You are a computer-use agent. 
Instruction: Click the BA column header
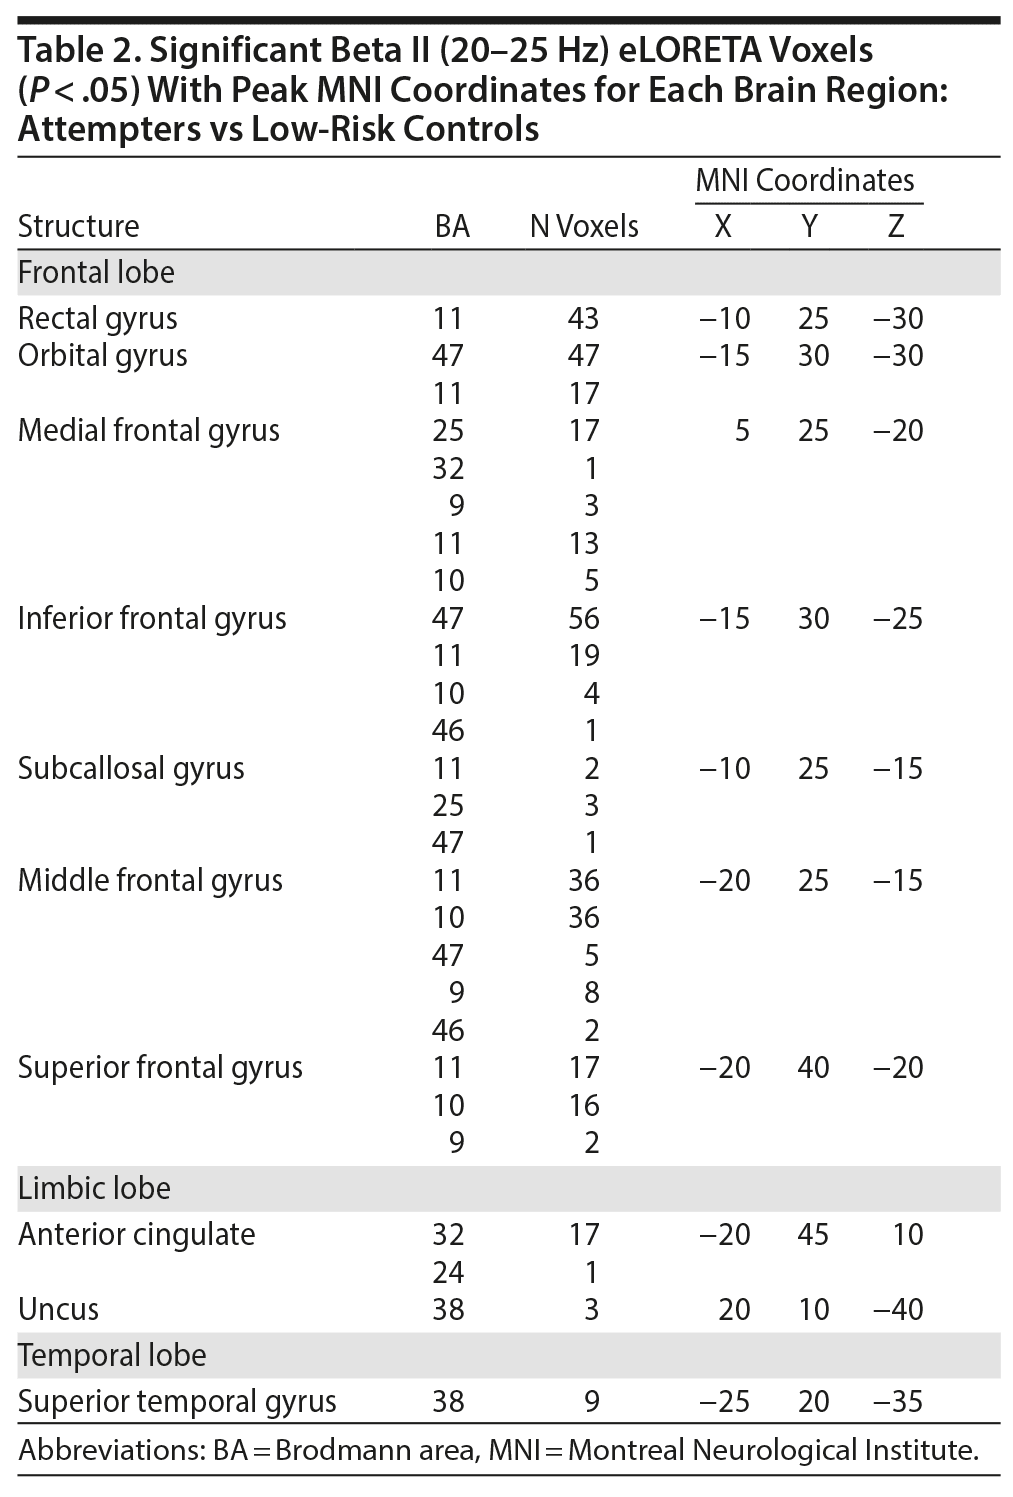[452, 226]
